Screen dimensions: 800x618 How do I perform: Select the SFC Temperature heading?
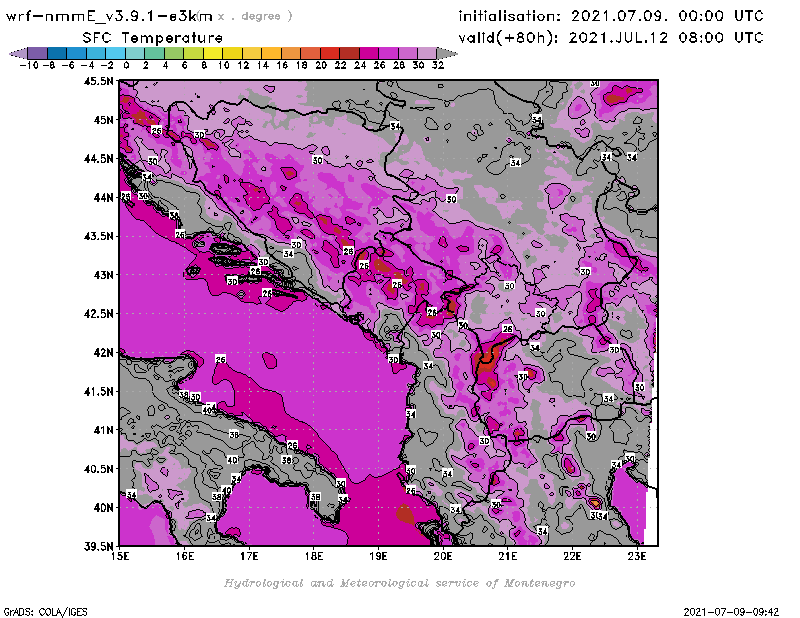[153, 38]
